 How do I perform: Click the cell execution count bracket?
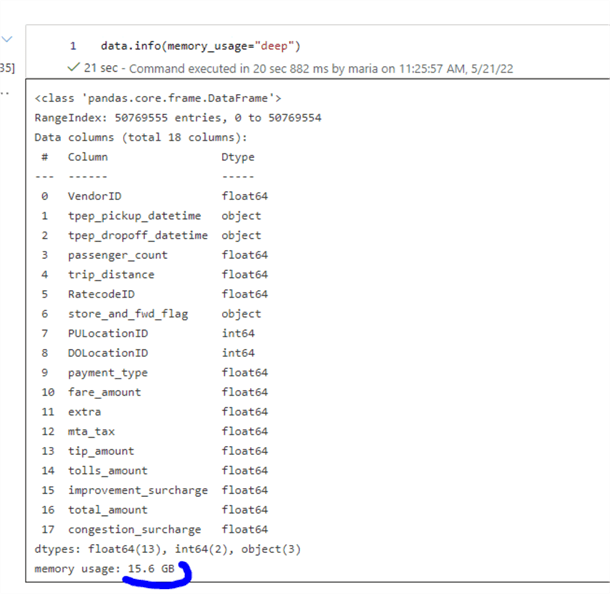pos(7,68)
